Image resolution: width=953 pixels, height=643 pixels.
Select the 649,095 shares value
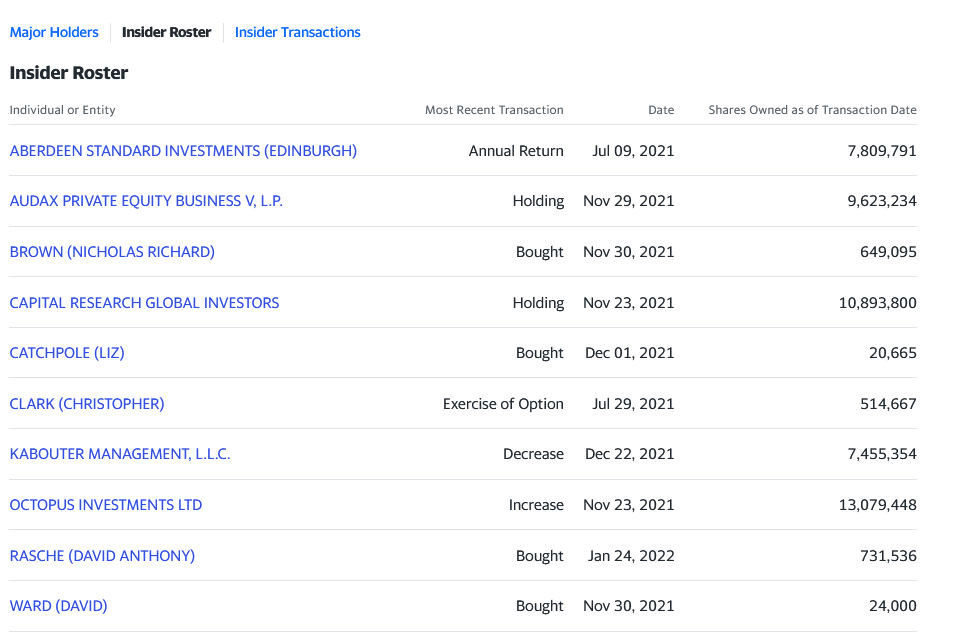tap(888, 252)
